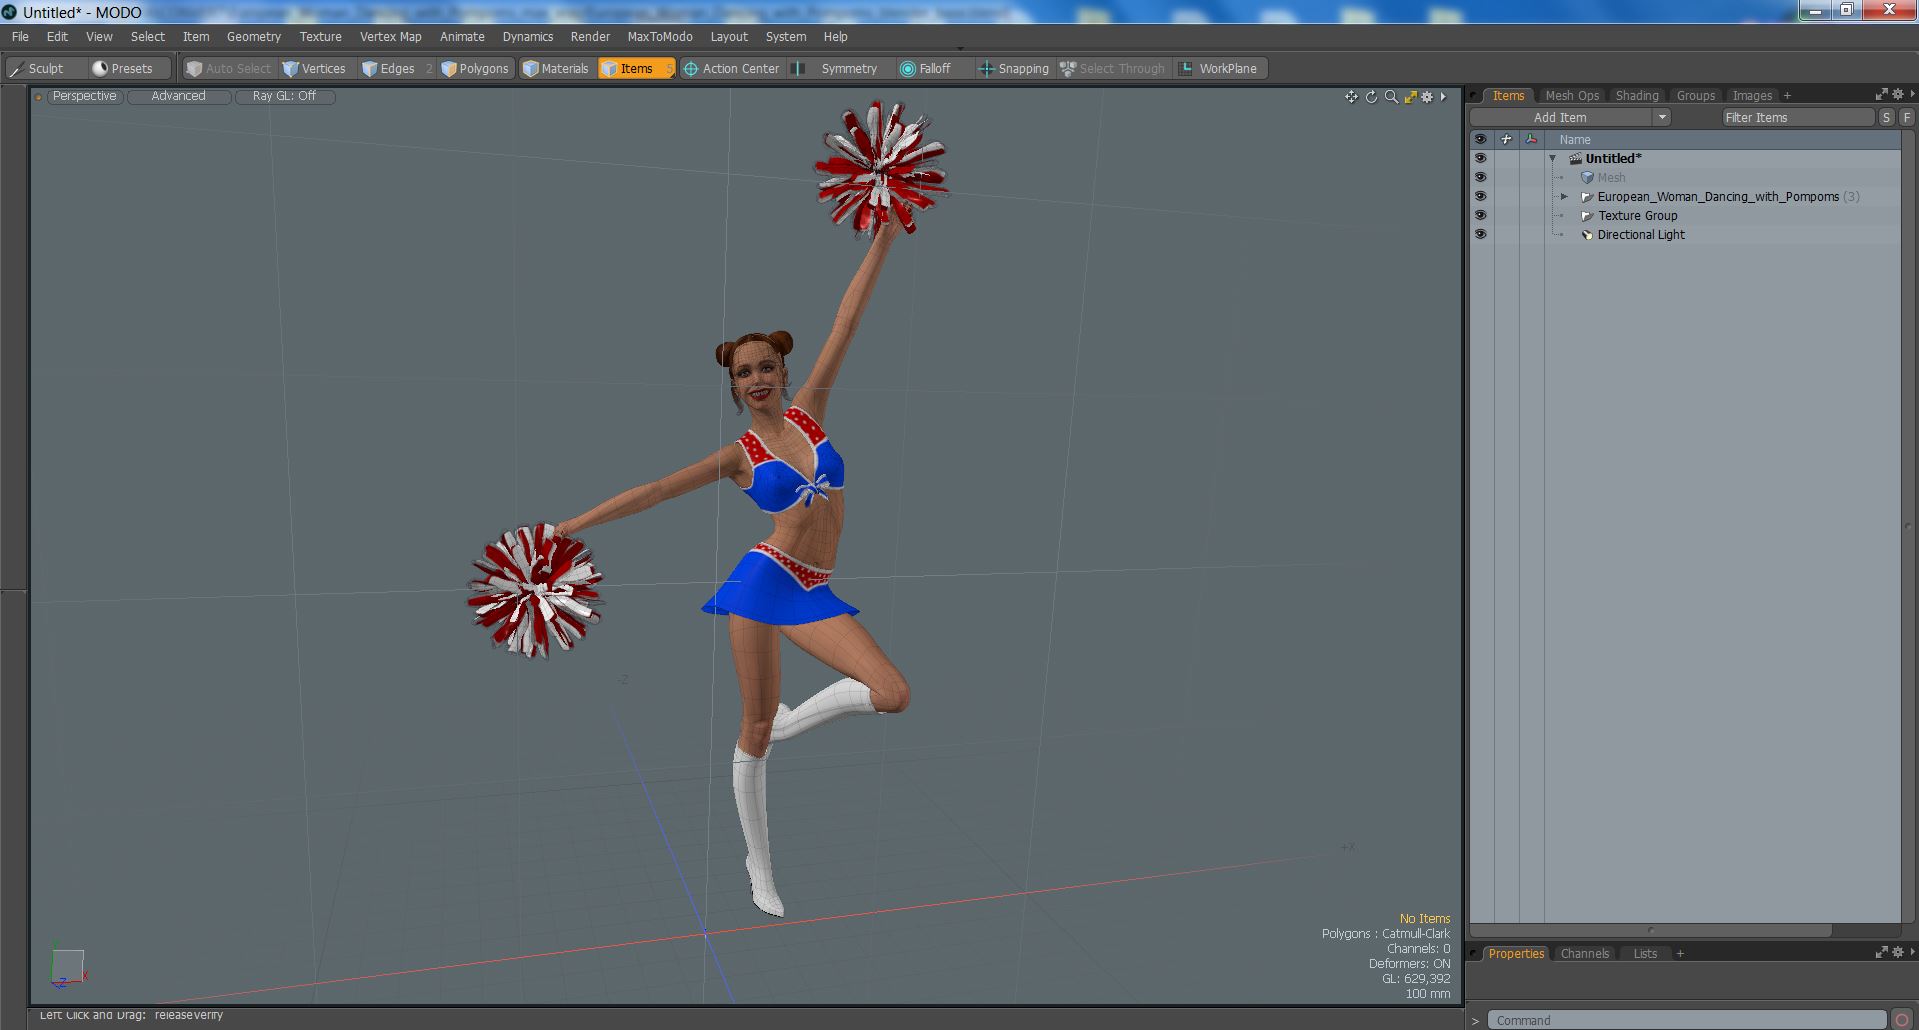The image size is (1919, 1030).
Task: Click the Ray GL: Off button
Action: 284,96
